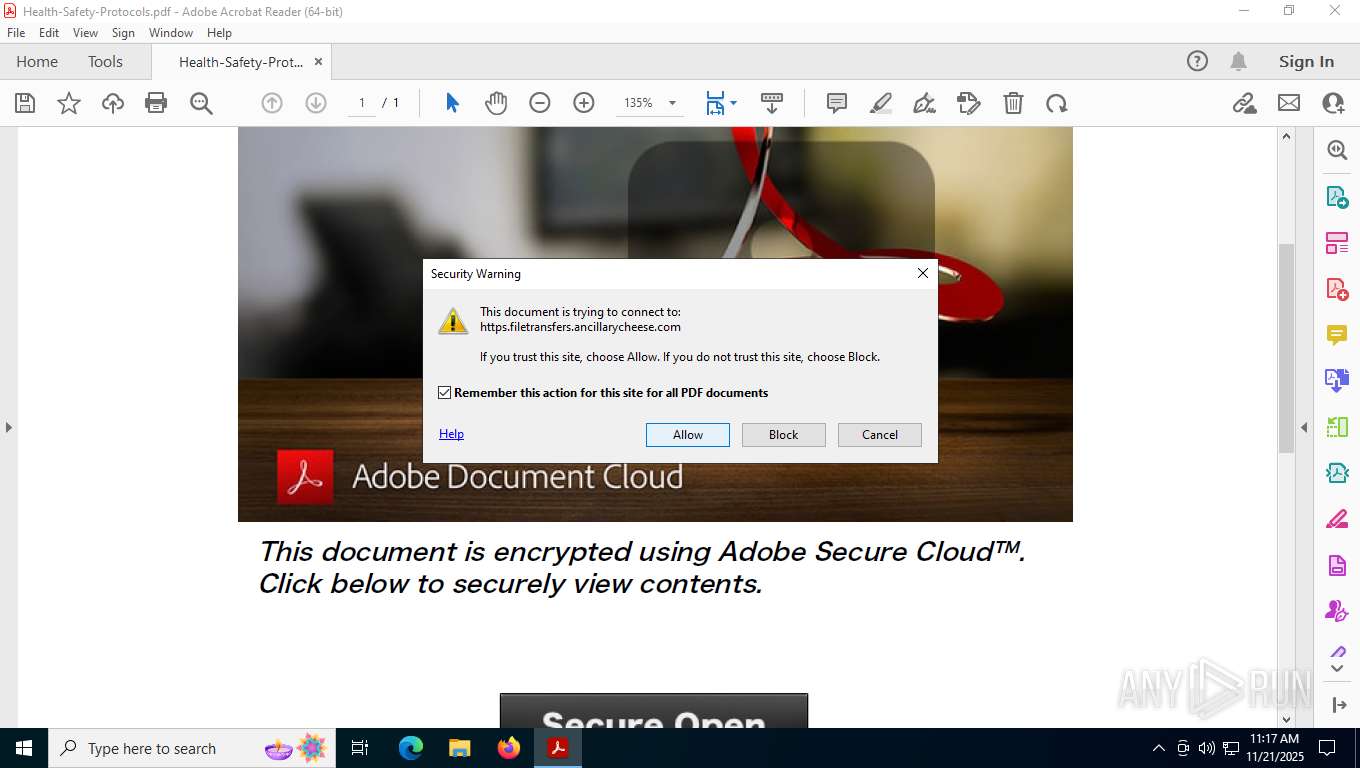Open the Fill & Sign pen tool
Image resolution: width=1360 pixels, height=768 pixels.
click(925, 103)
